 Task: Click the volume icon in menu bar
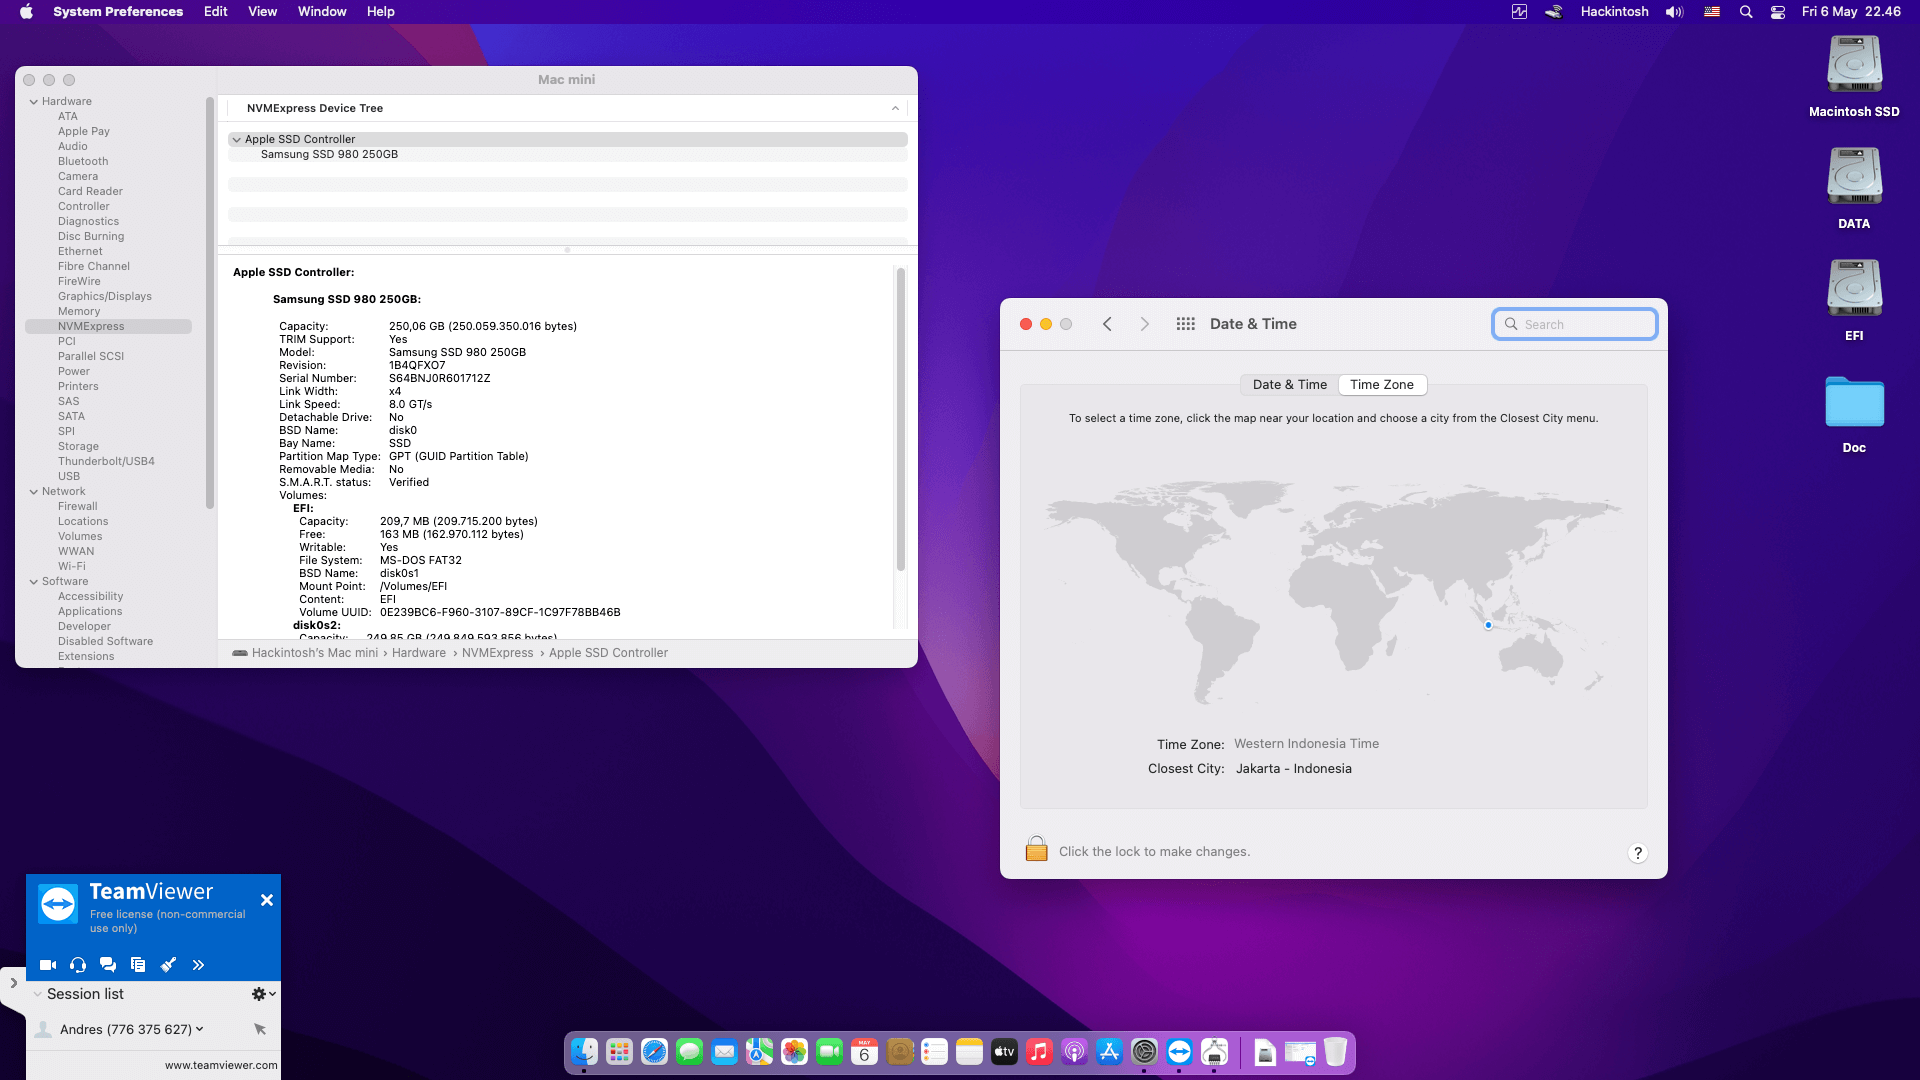(x=1674, y=12)
